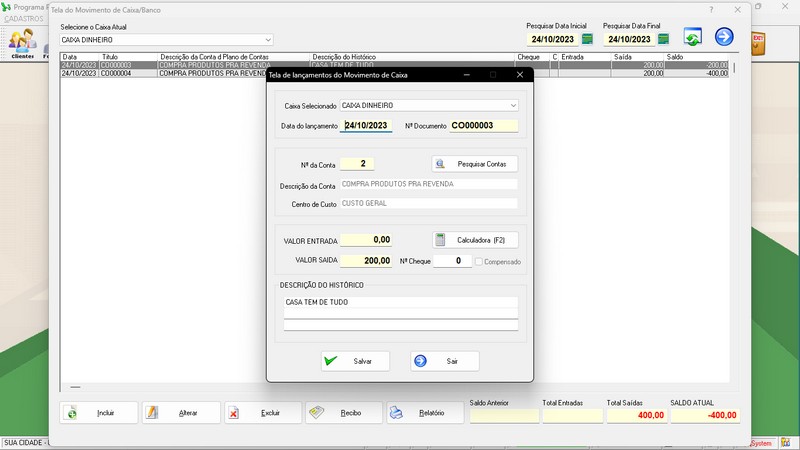
Task: Click the Alterar edit entry button
Action: (x=181, y=413)
